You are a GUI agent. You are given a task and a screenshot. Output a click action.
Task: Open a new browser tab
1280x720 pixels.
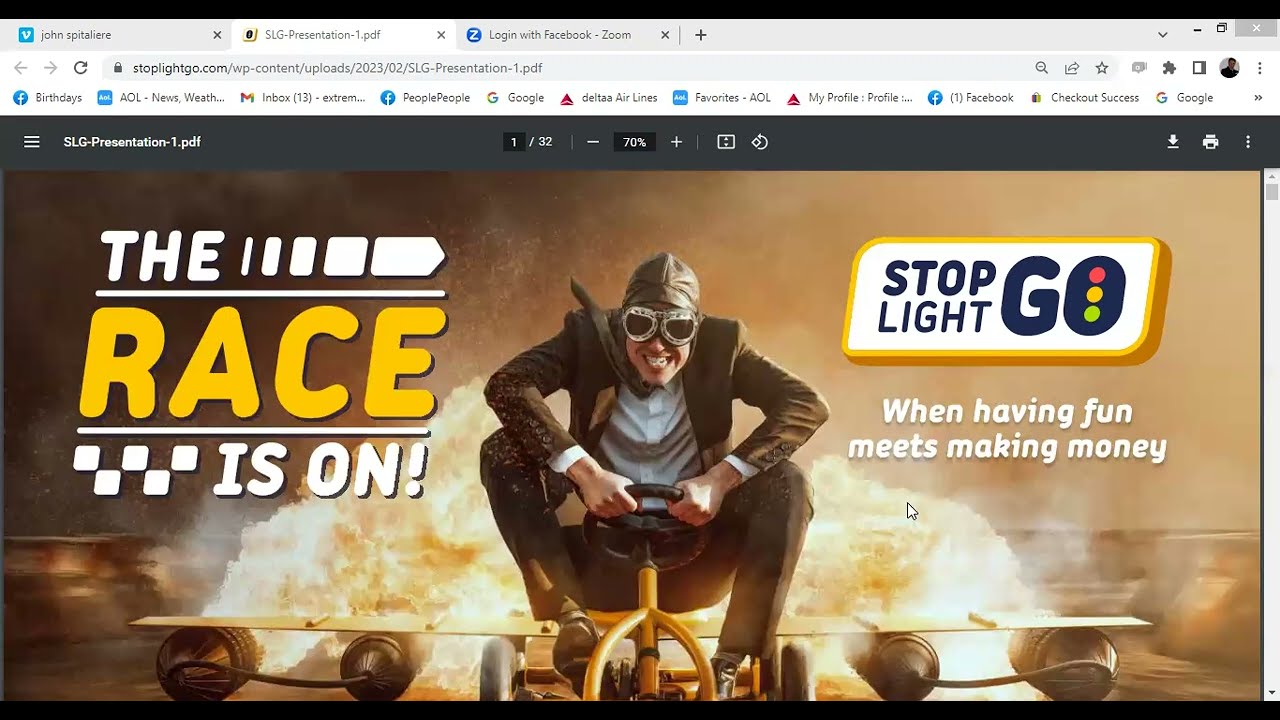click(x=701, y=35)
